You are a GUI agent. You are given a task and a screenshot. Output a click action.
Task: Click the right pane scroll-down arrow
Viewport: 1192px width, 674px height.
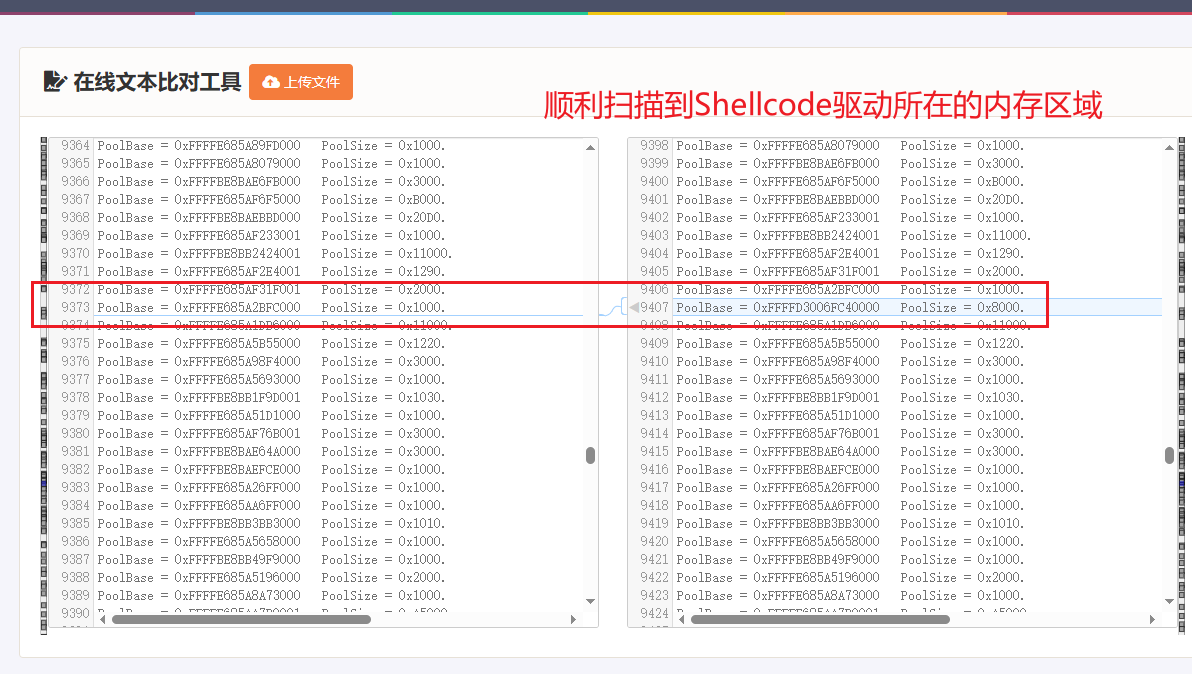[x=1169, y=601]
